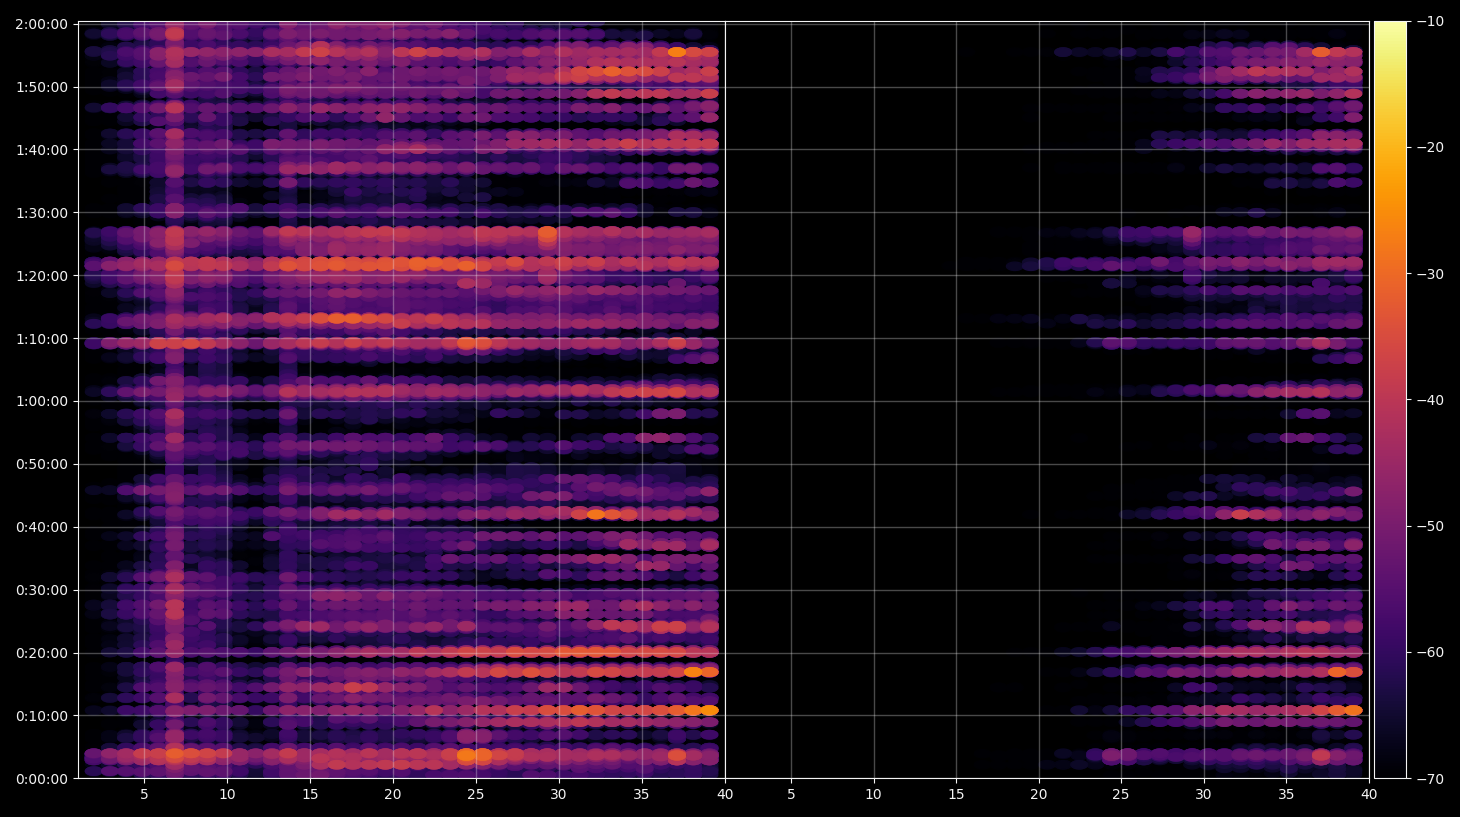The height and width of the screenshot is (817, 1460).
Task: Click x-axis tick 10 of the left heatmap
Action: [x=227, y=795]
